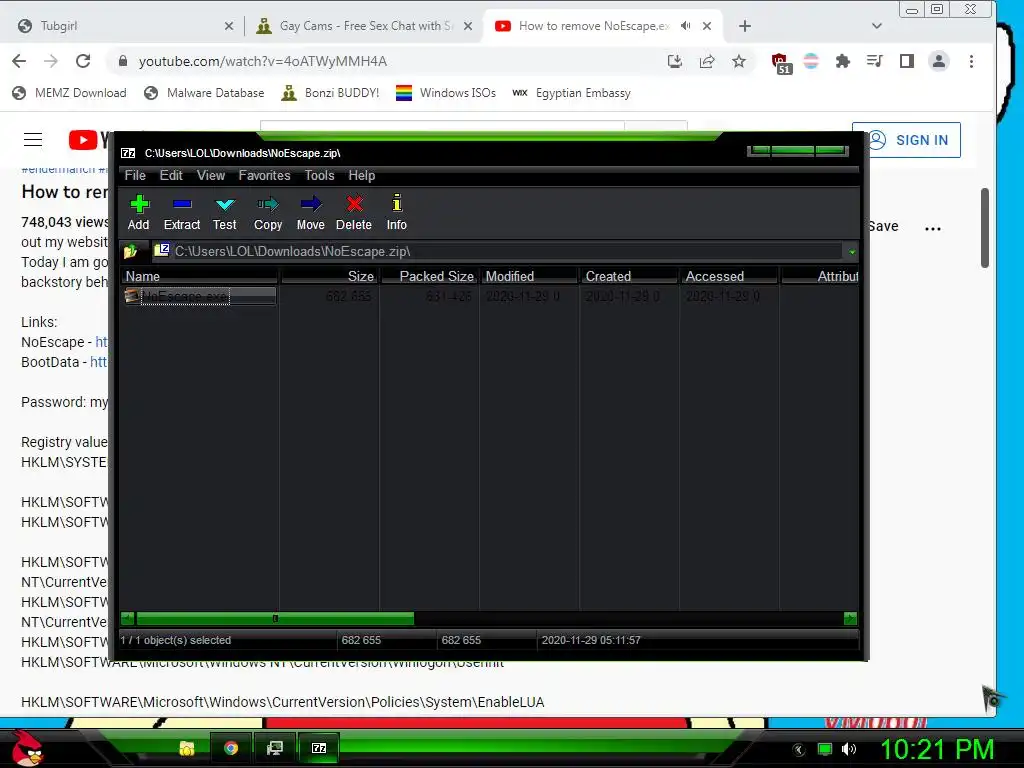1024x768 pixels.
Task: Go up one folder level in 7-Zip
Action: tap(131, 251)
